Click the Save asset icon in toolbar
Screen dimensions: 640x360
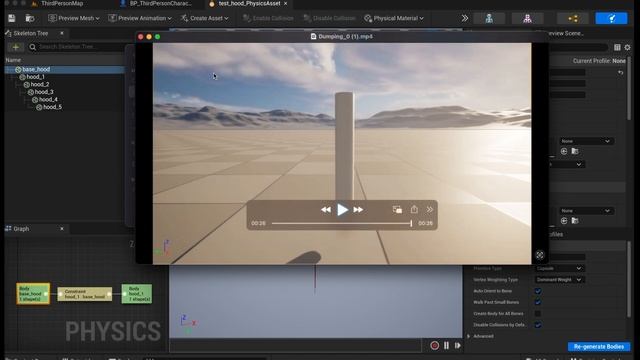(11, 18)
